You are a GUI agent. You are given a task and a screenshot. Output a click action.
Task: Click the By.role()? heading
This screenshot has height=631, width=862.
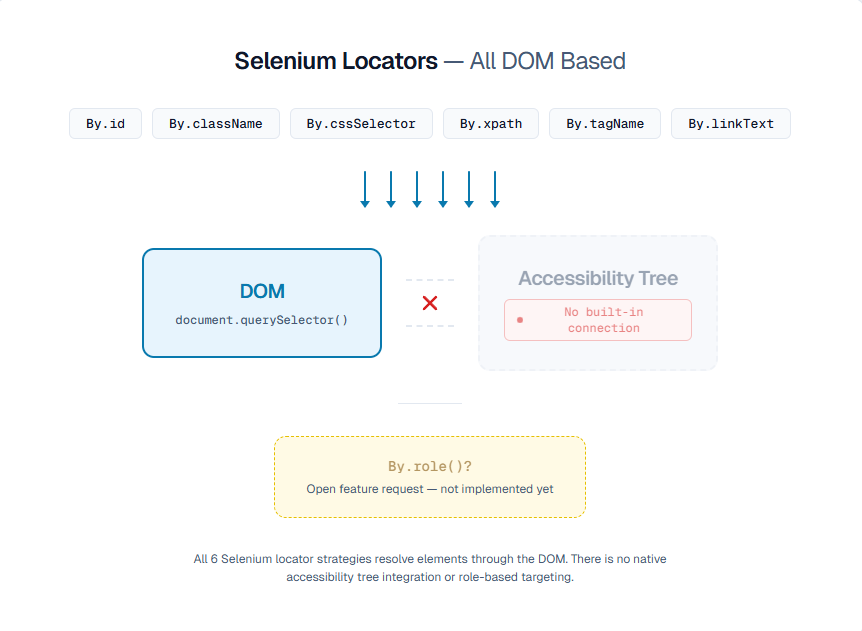[x=430, y=466]
